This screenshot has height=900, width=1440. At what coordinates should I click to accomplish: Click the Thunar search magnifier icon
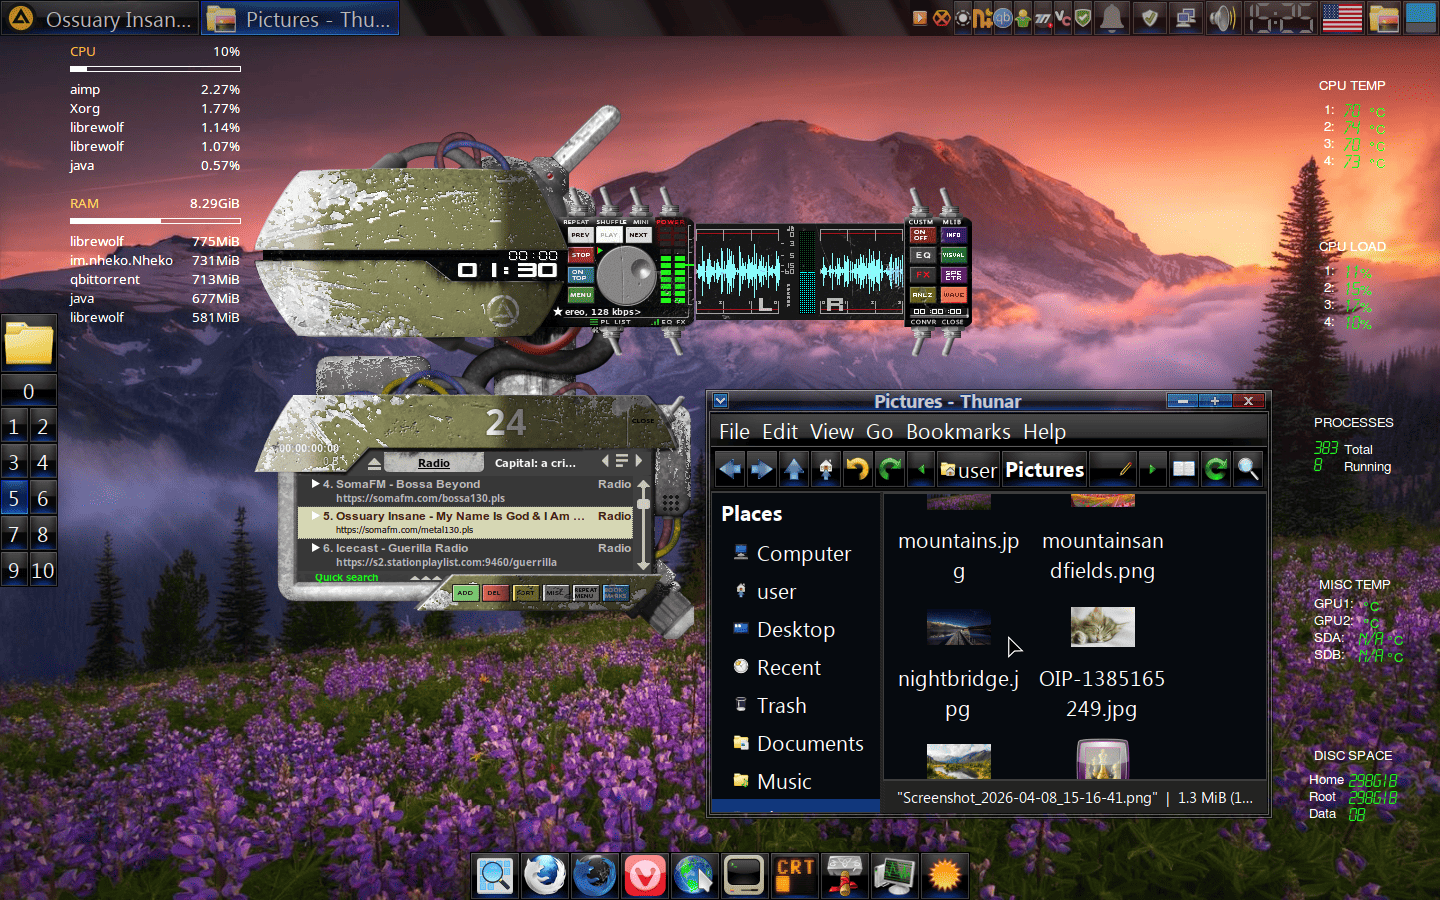pyautogui.click(x=1248, y=469)
